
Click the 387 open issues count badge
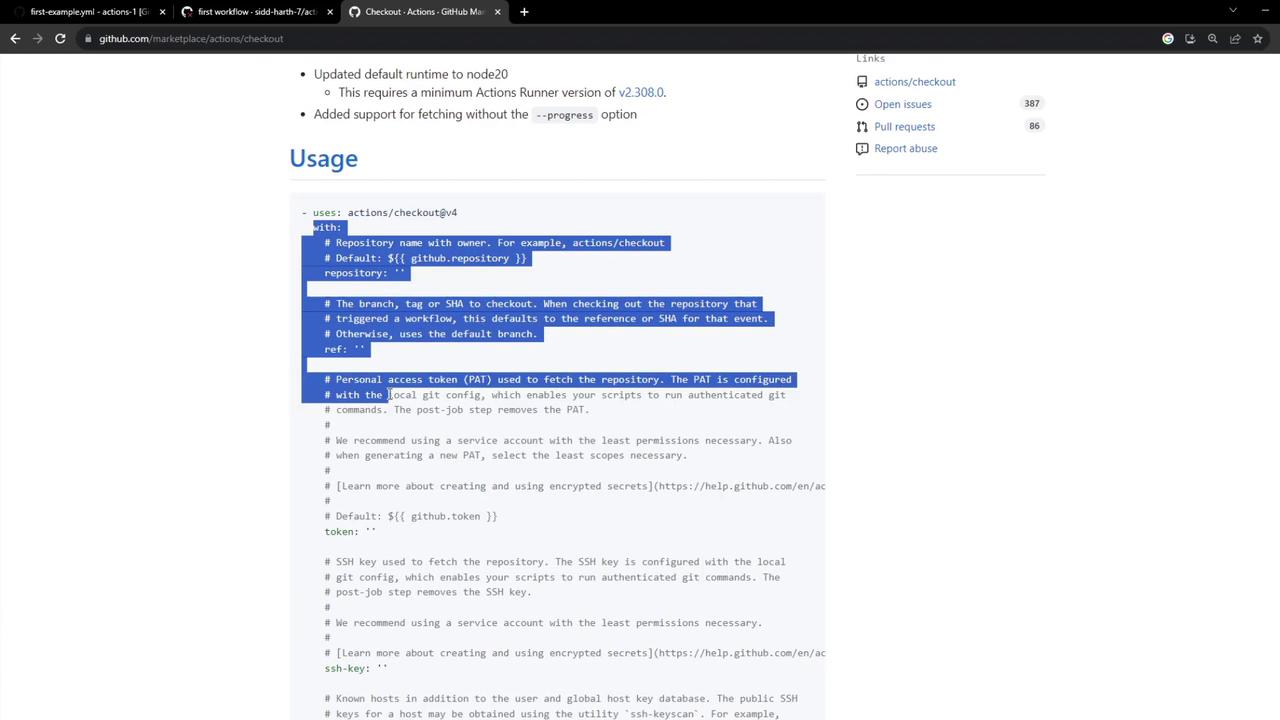tap(1032, 104)
